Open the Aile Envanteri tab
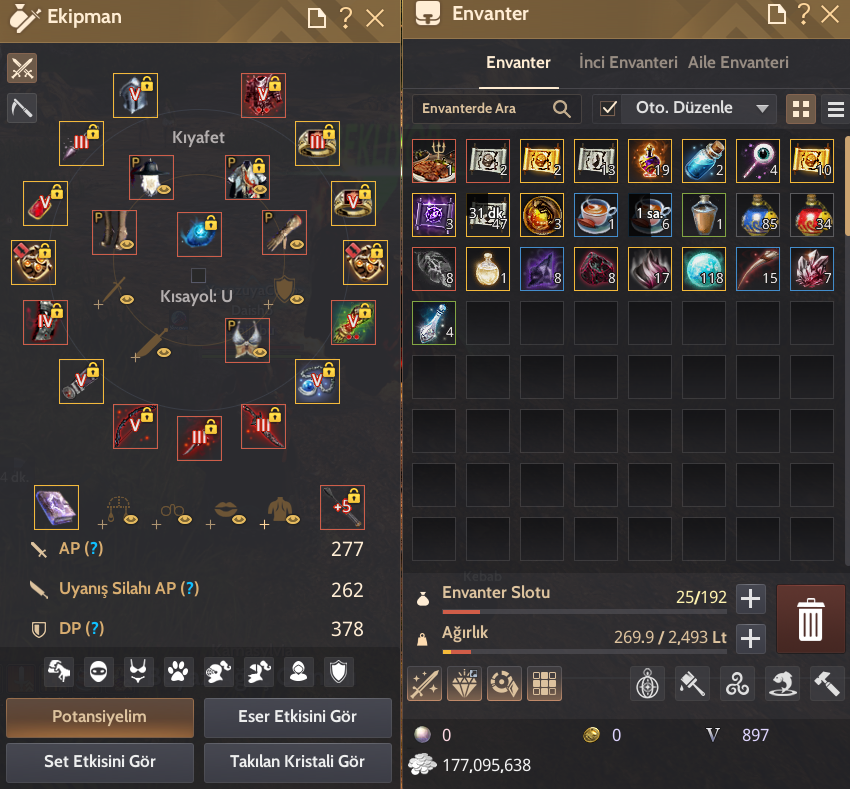850x789 pixels. (x=738, y=63)
